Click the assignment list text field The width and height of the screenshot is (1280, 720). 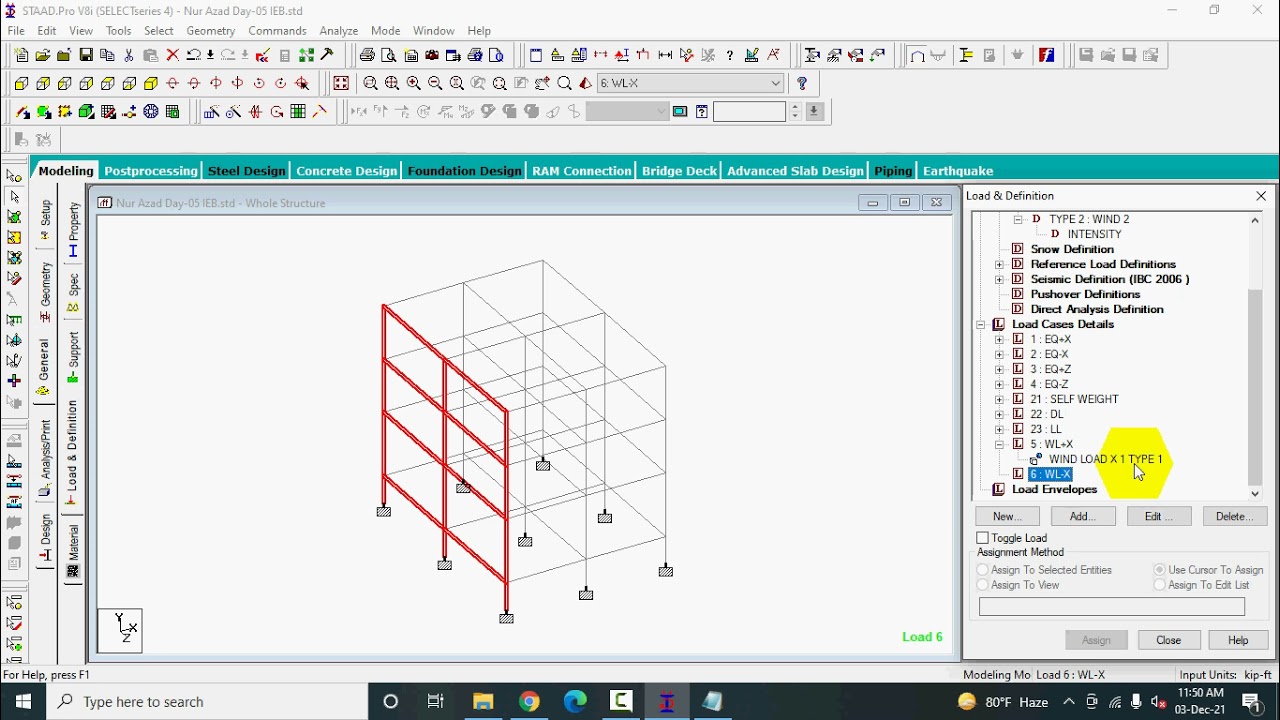point(1111,607)
